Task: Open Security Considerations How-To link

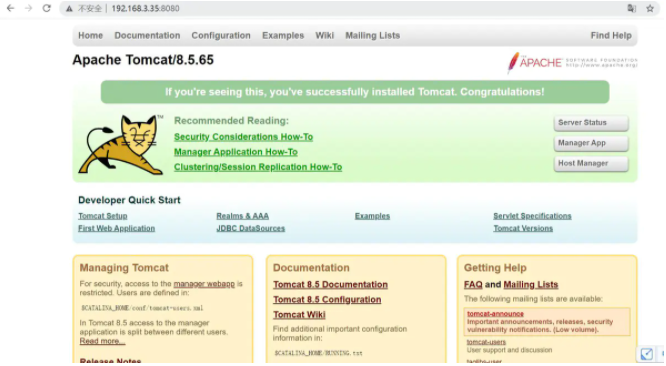Action: (243, 137)
